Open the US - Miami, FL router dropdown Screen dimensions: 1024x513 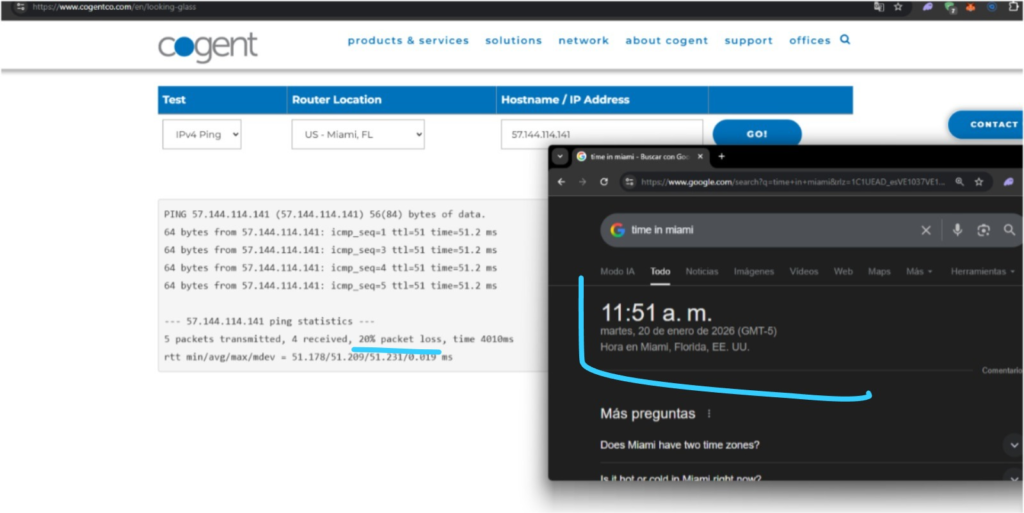358,134
